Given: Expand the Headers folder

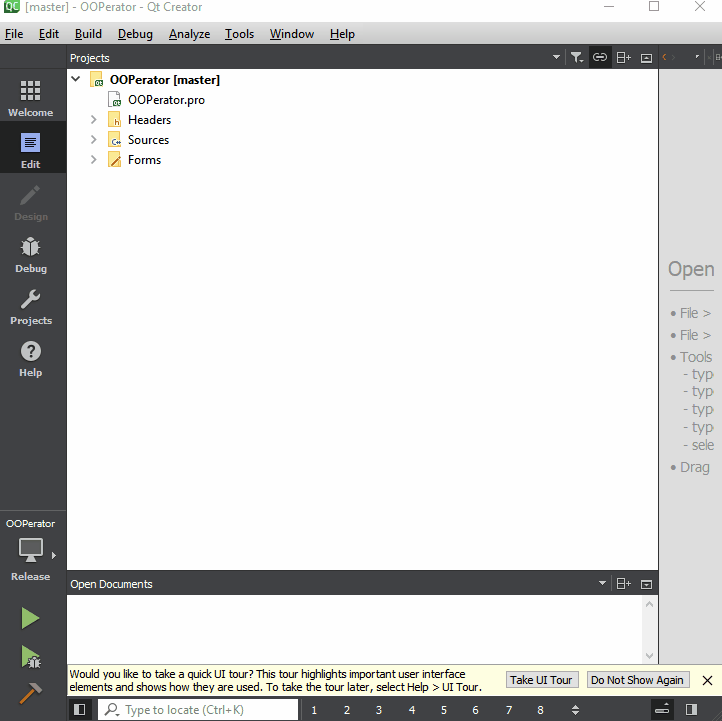Looking at the screenshot, I should click(x=93, y=120).
